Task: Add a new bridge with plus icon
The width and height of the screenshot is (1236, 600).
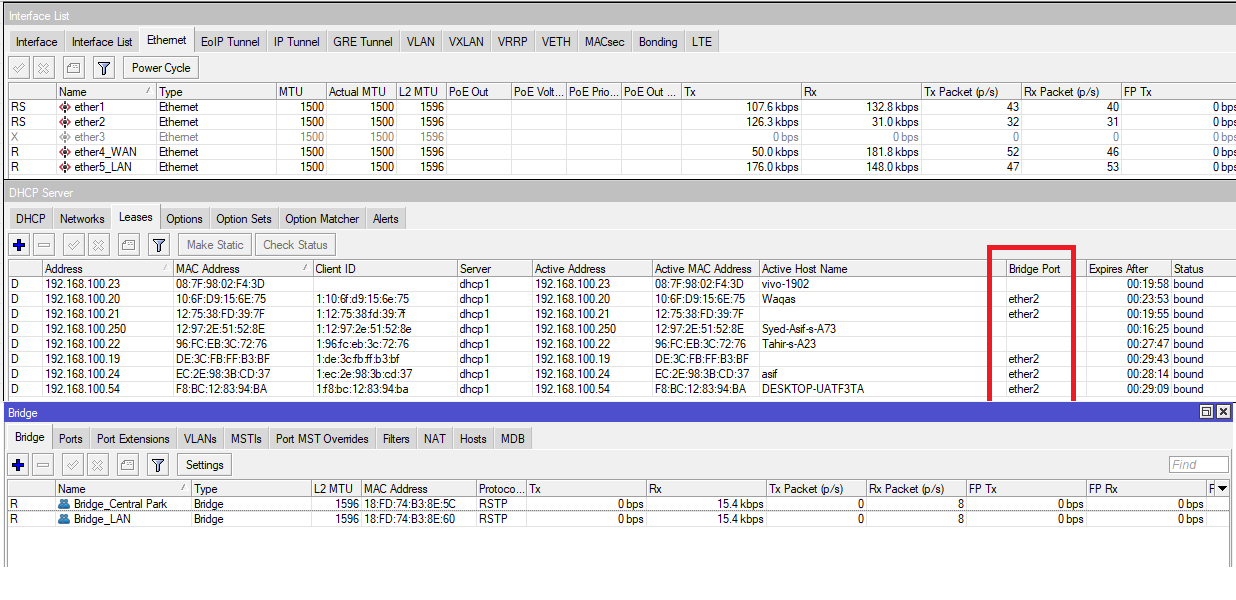Action: tap(19, 464)
